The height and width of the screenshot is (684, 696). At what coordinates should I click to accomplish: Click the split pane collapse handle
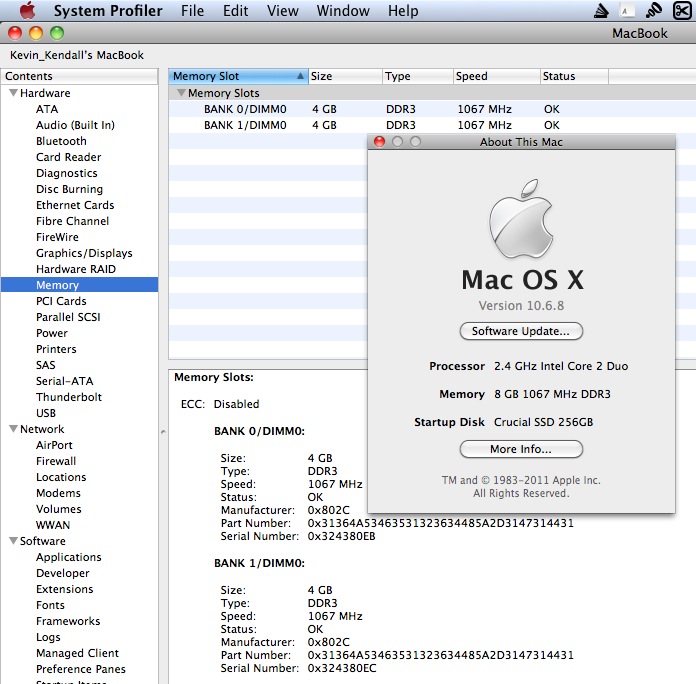[x=163, y=431]
